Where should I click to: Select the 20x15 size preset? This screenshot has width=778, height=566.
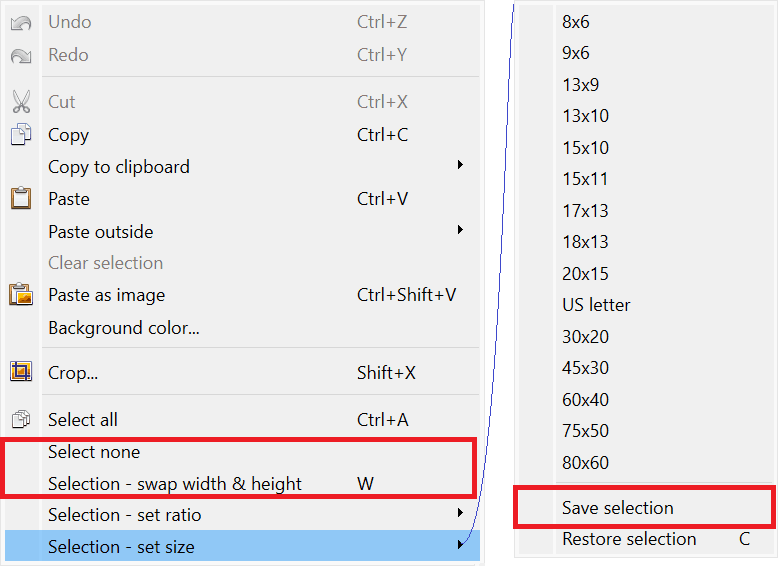(585, 274)
